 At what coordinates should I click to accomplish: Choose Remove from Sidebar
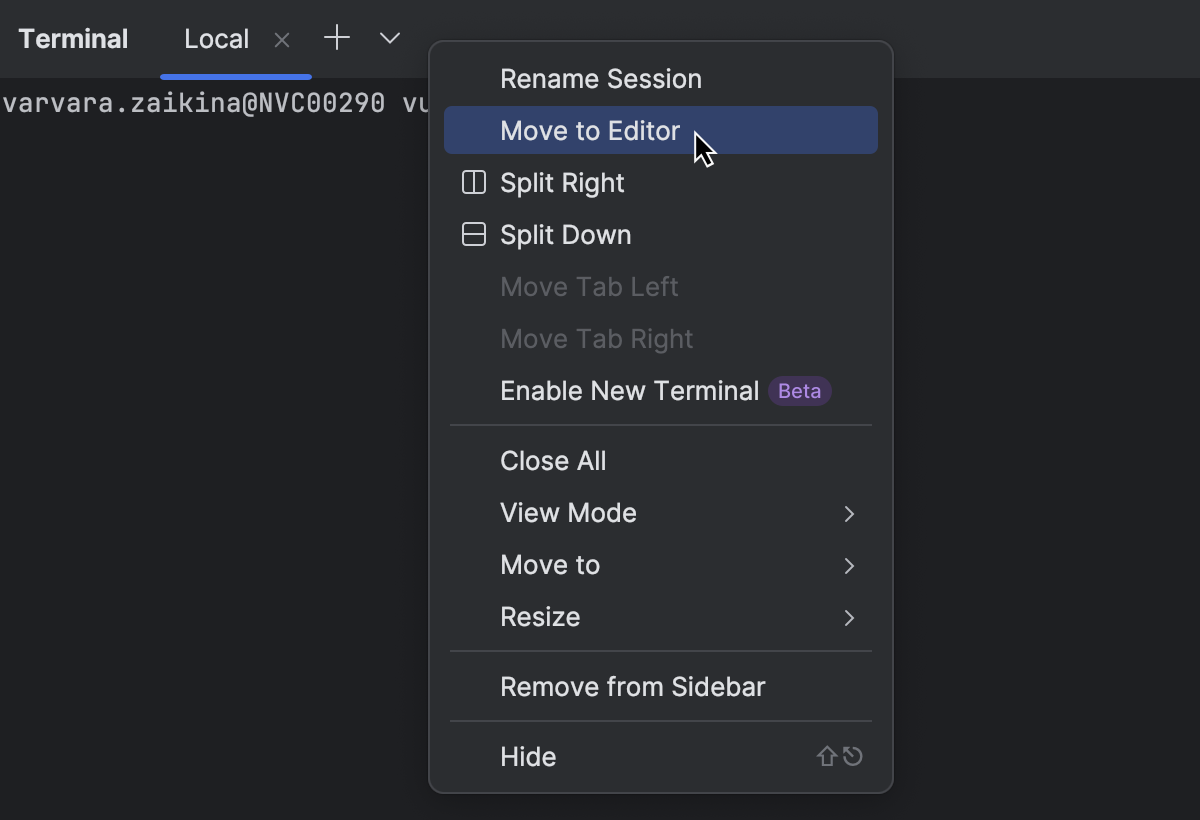point(632,687)
